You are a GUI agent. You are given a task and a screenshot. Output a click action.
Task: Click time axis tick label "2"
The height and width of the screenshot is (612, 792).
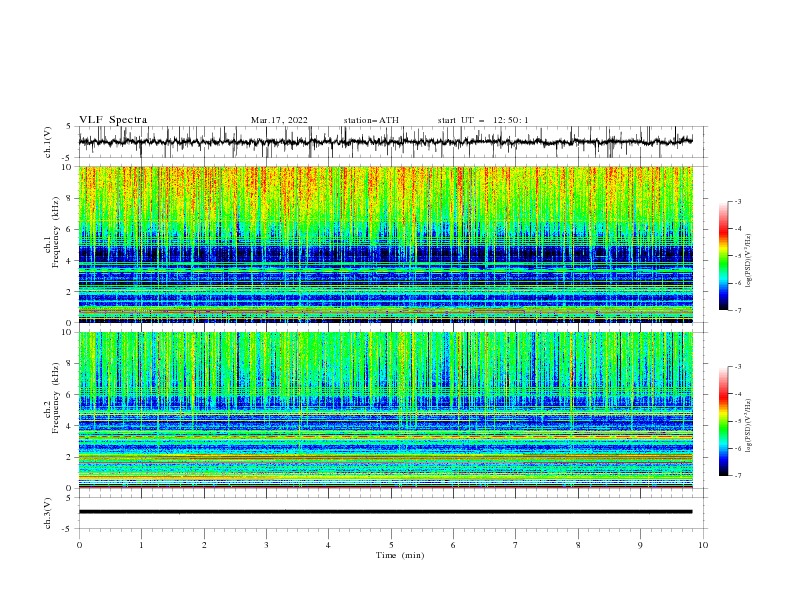pyautogui.click(x=204, y=545)
